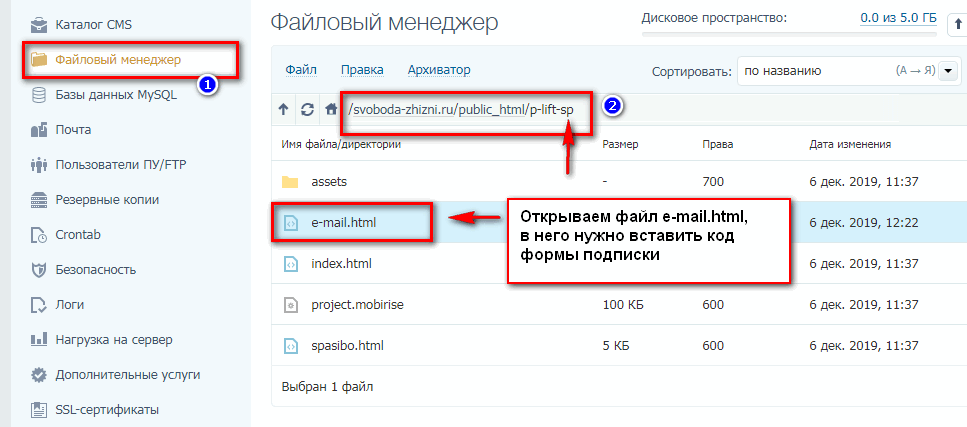
Task: Click the Файловый менеджер folder icon
Action: click(x=39, y=60)
